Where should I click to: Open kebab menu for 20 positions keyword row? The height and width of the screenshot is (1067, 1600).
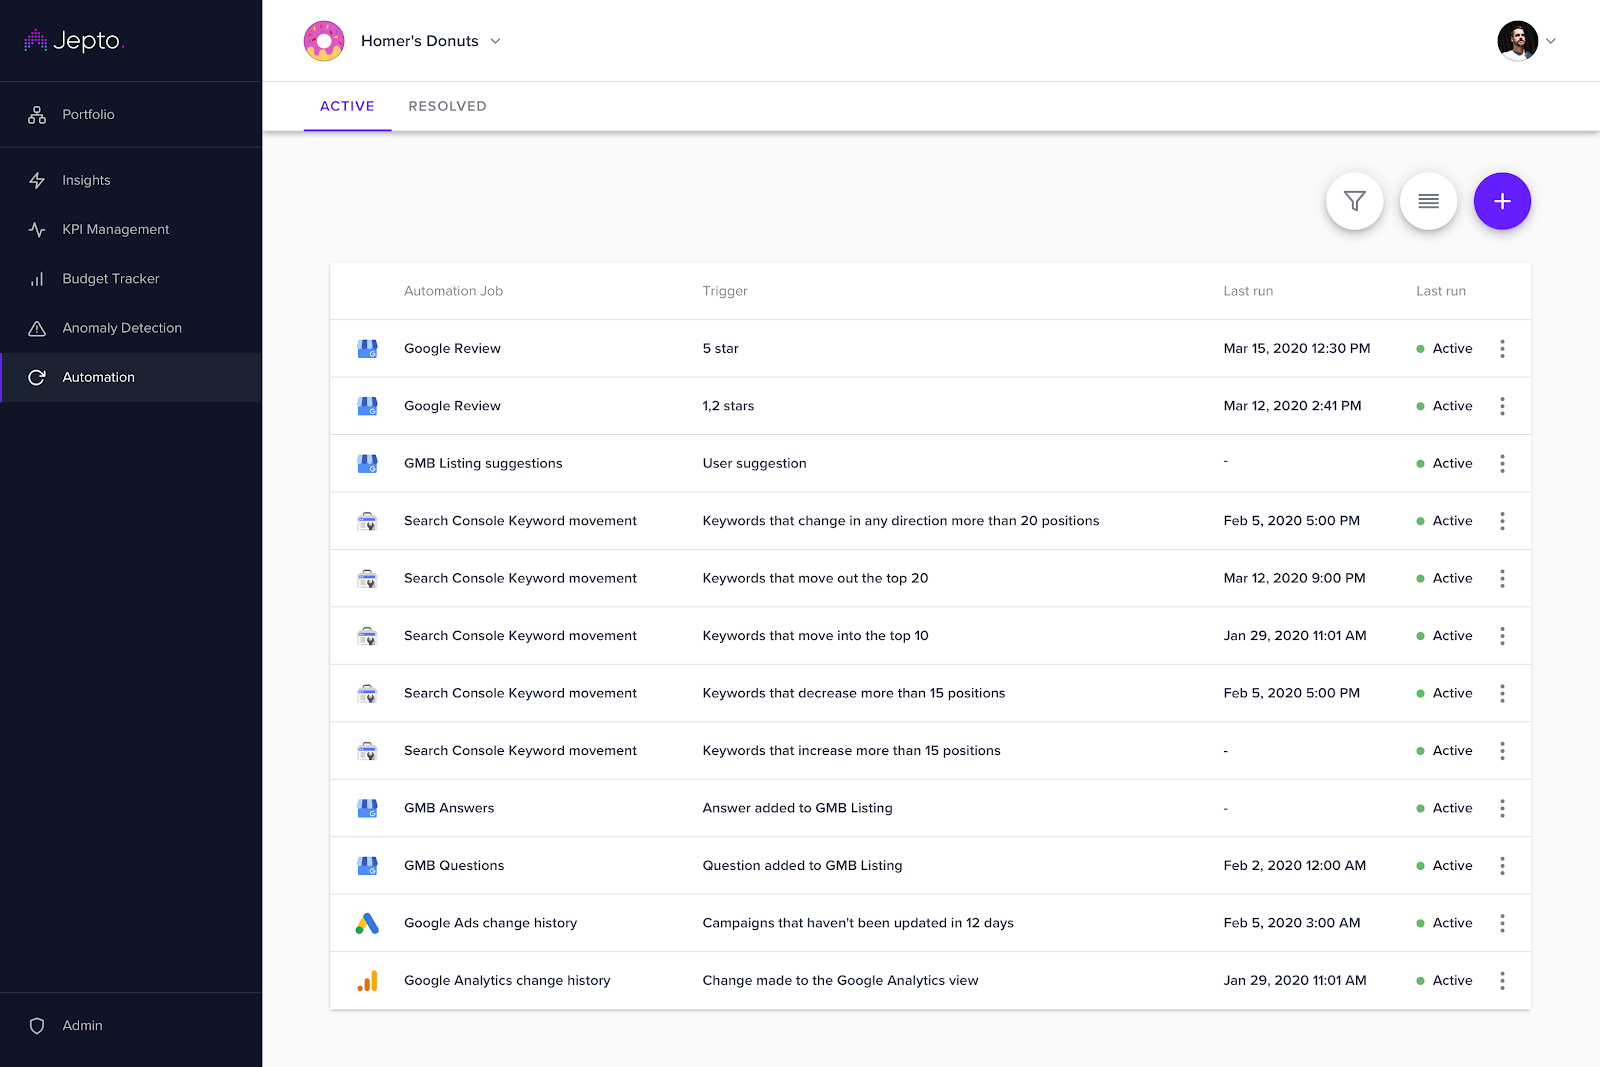click(1502, 521)
